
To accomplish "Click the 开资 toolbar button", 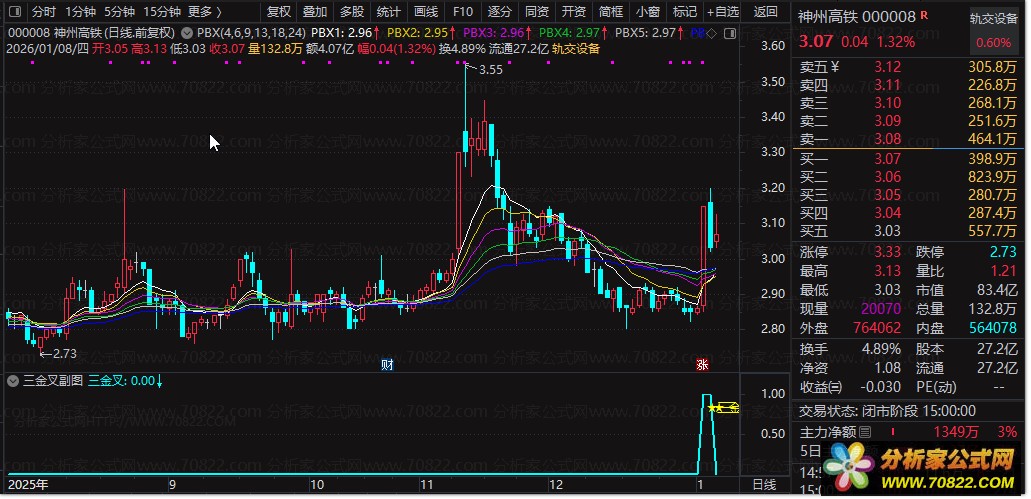I will tap(574, 11).
